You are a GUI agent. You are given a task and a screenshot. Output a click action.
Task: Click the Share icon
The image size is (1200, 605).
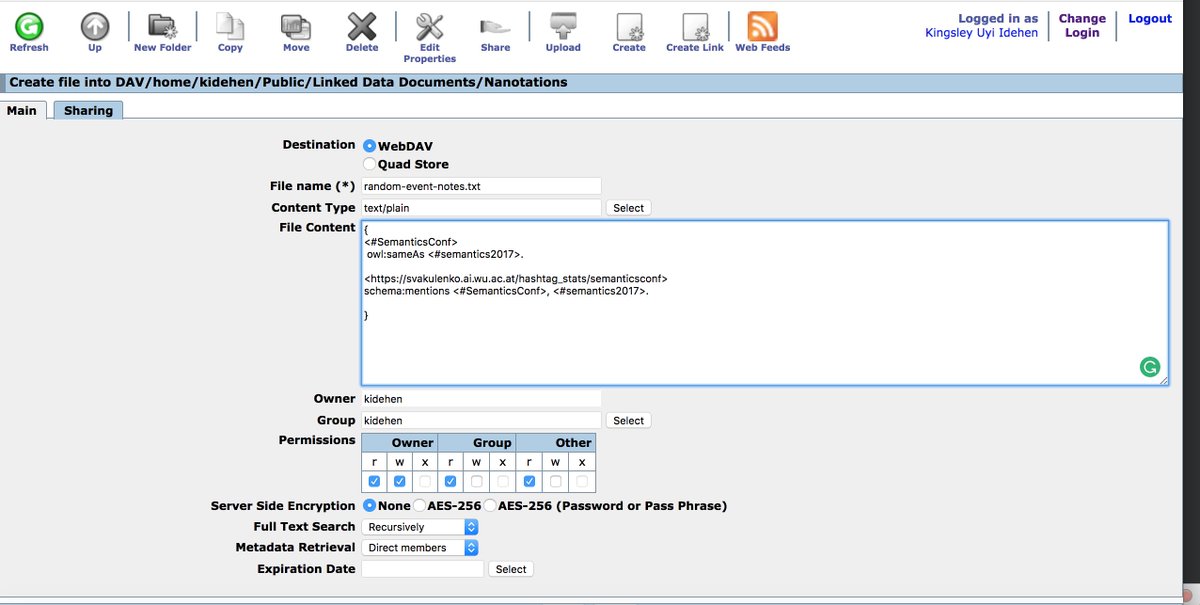tap(495, 25)
